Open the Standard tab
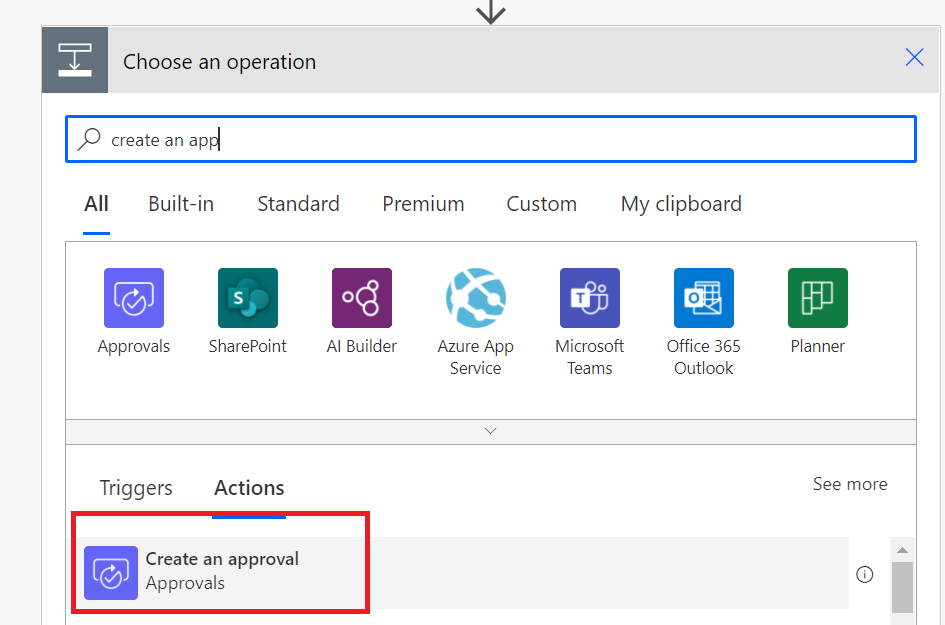This screenshot has width=945, height=625. (x=298, y=204)
